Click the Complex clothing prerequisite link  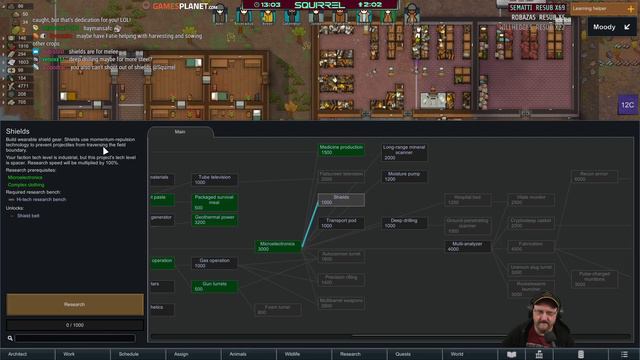click(26, 185)
